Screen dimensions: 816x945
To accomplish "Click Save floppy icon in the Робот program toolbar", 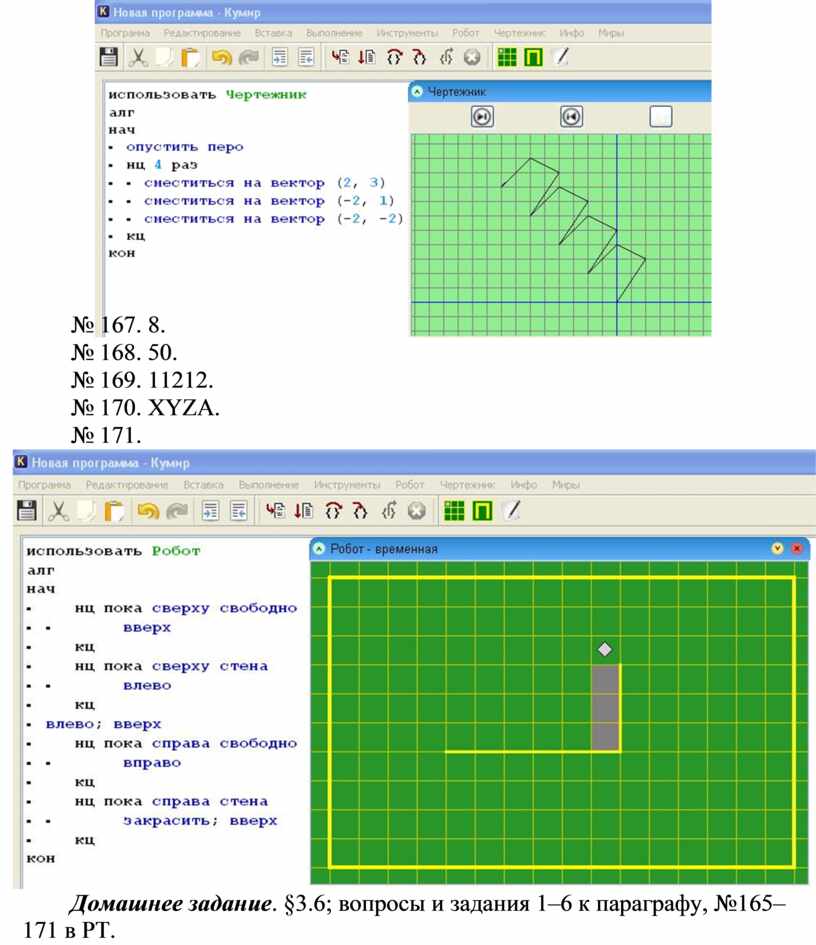I will pos(27,511).
